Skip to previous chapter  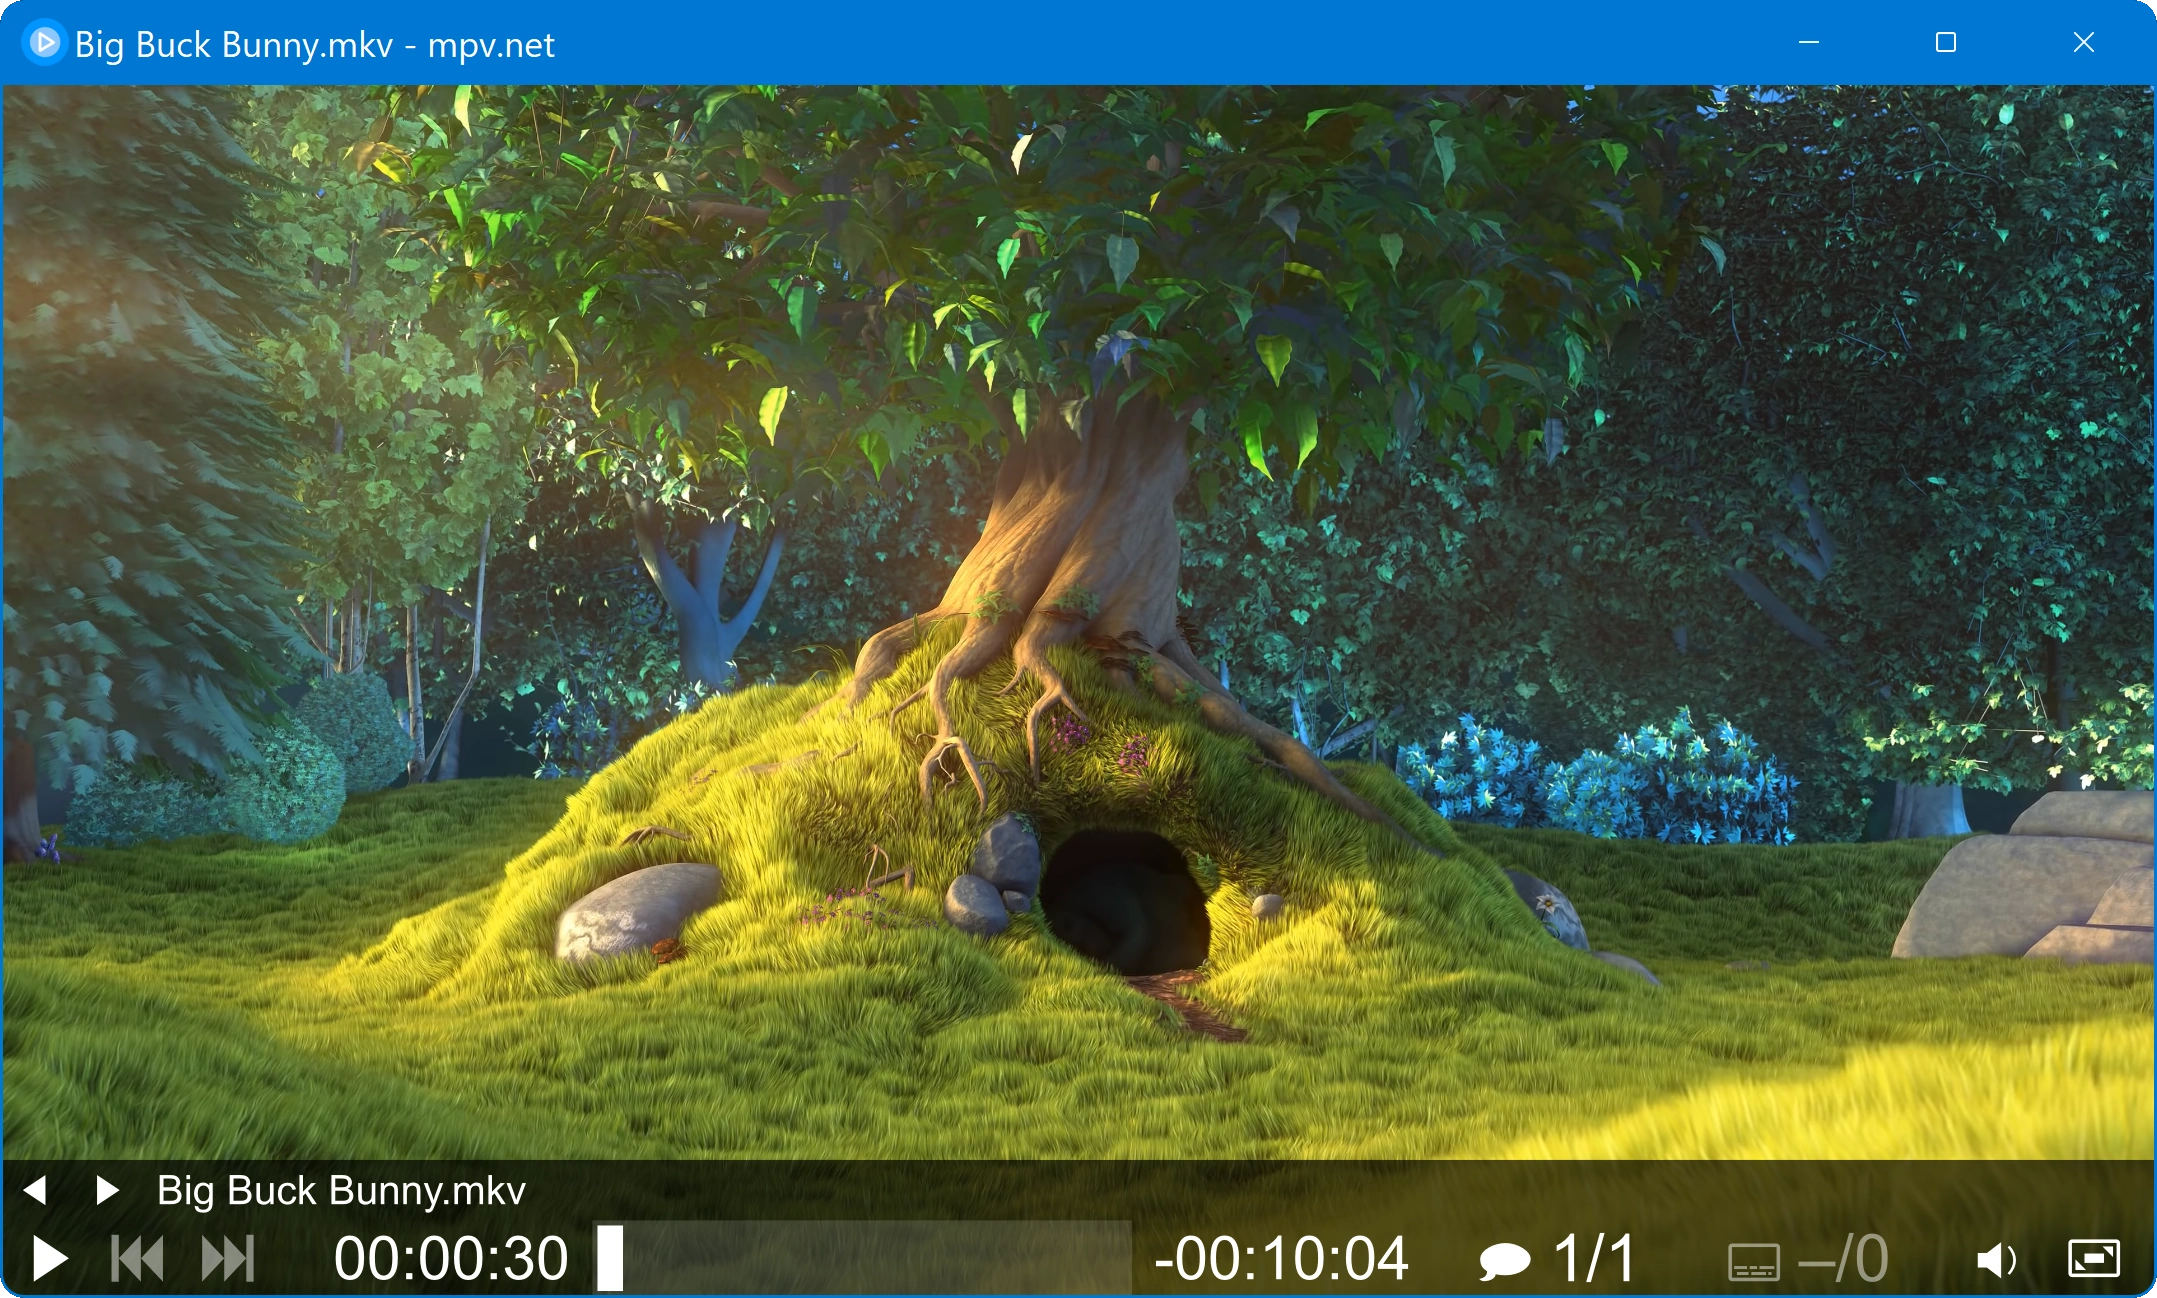[137, 1258]
